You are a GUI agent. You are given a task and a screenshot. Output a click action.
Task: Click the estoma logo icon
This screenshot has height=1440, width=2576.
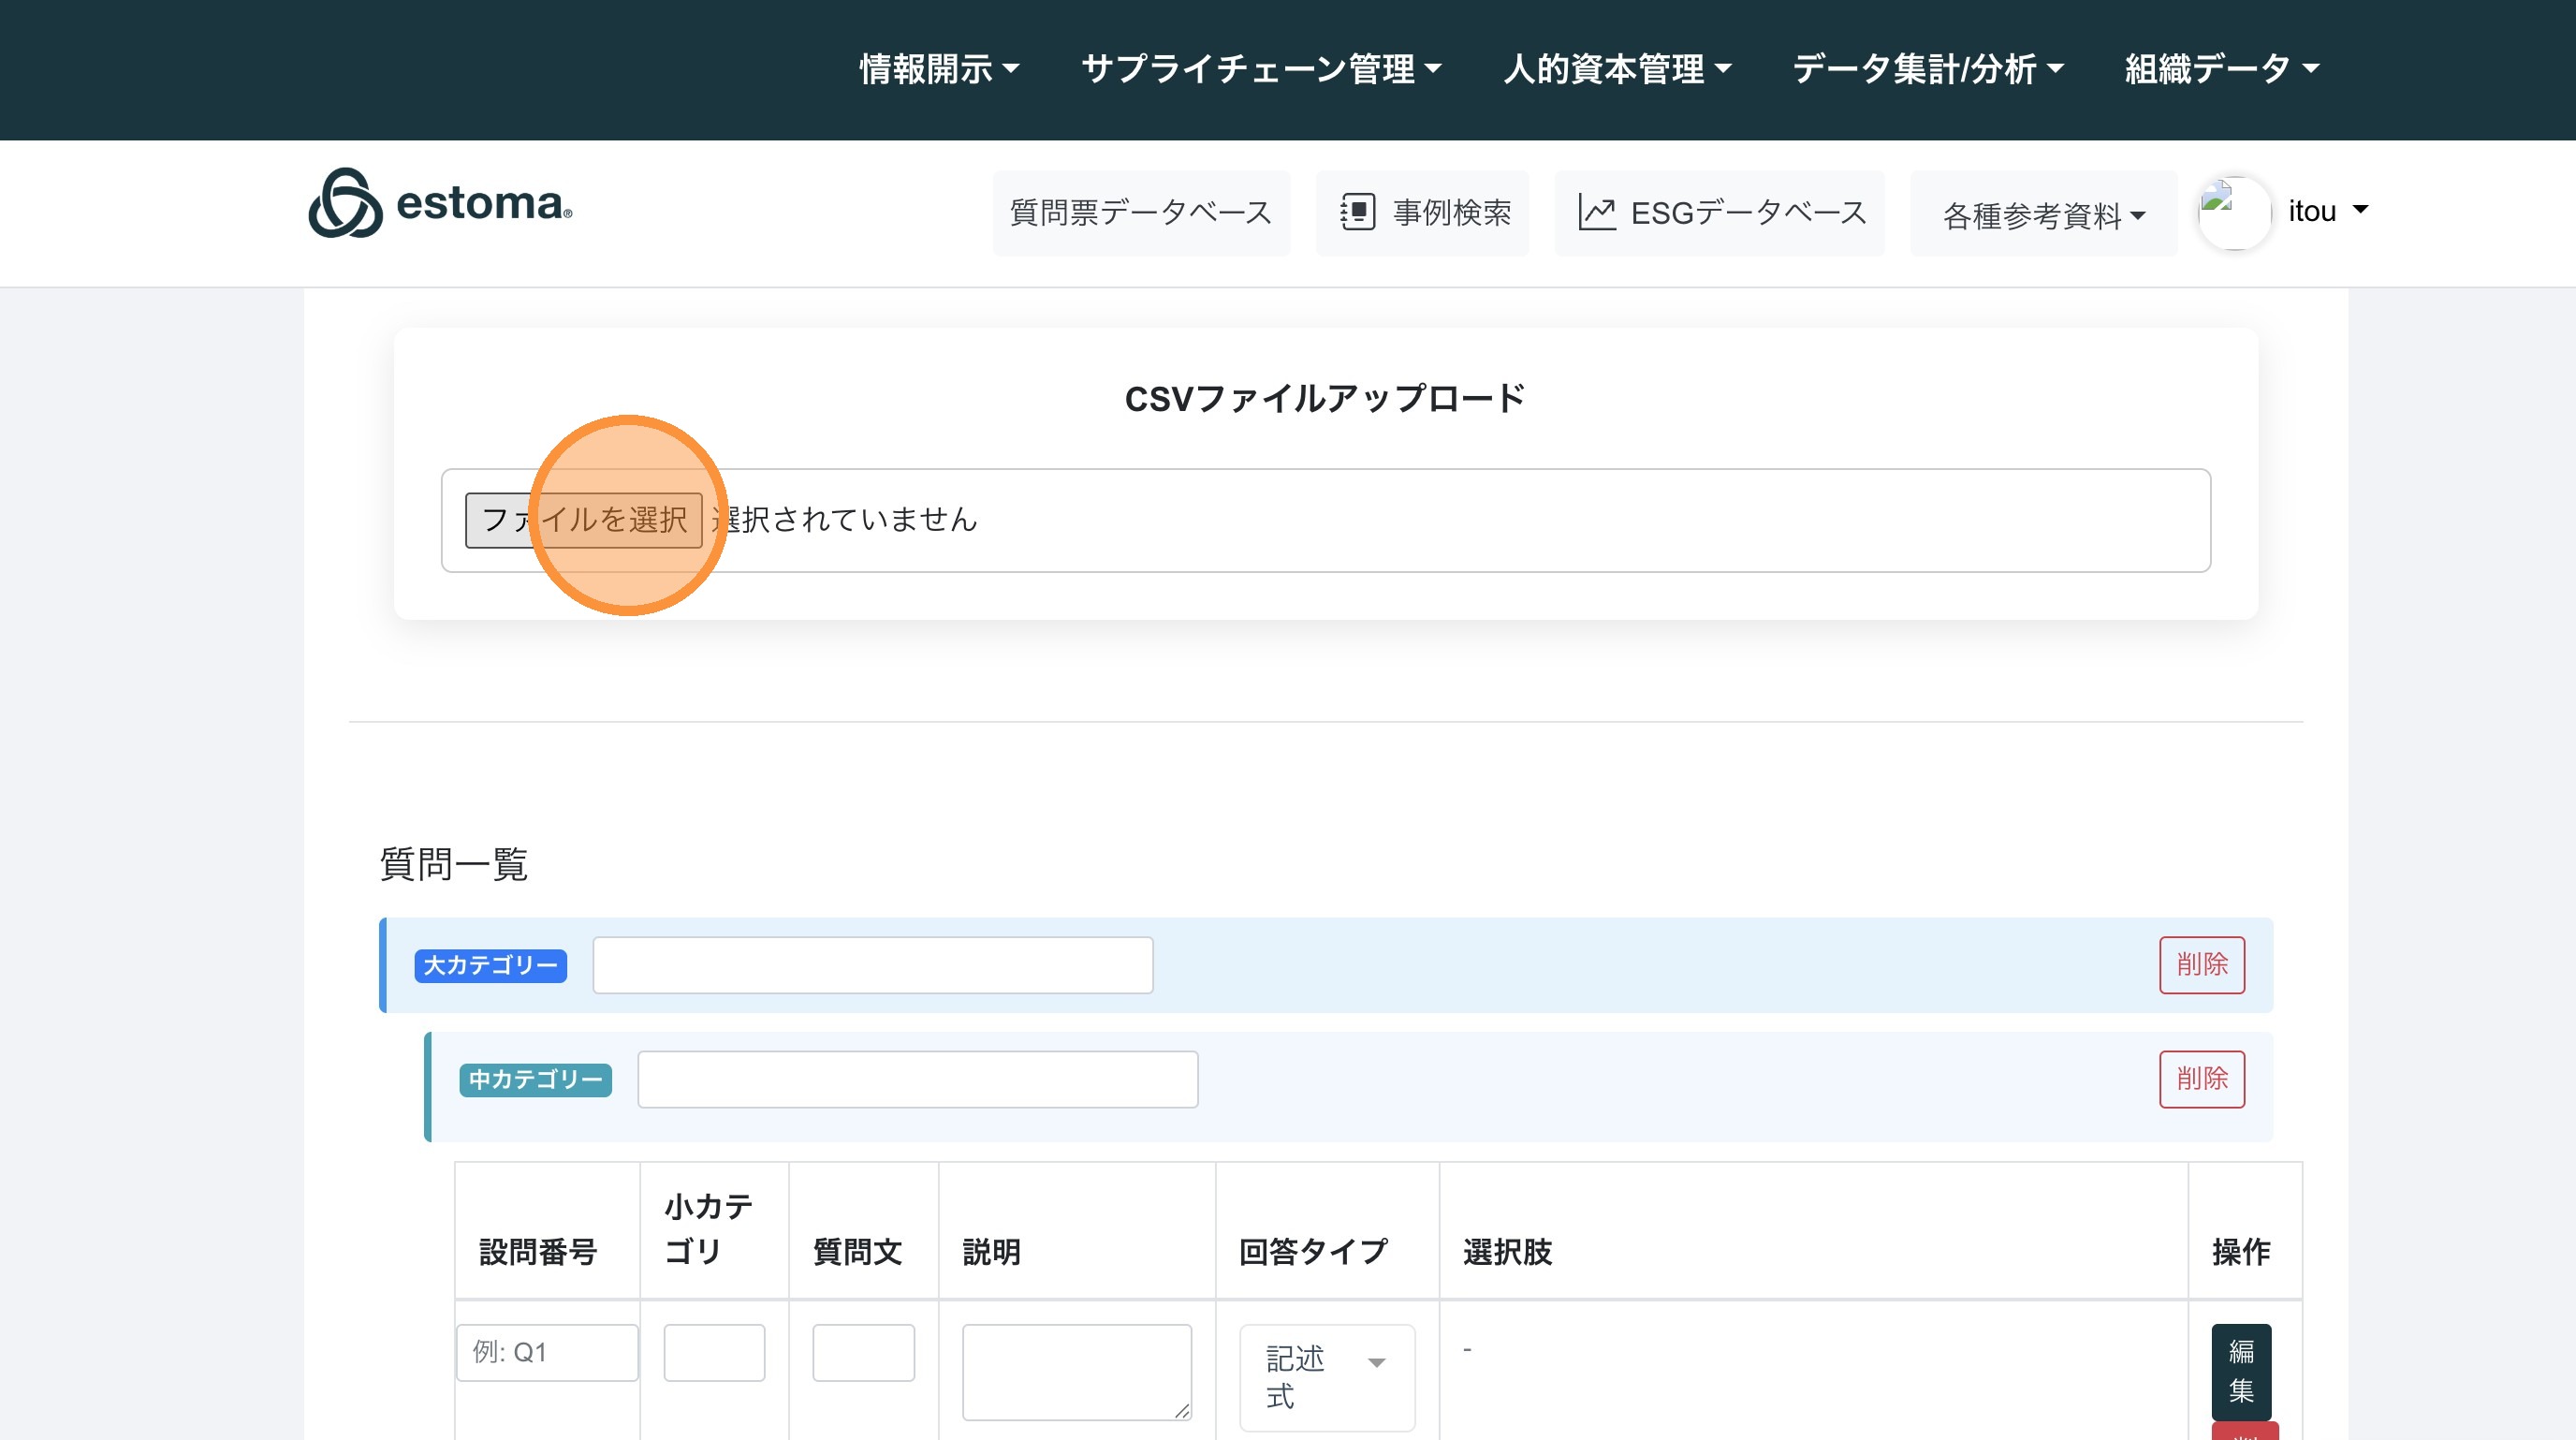pos(345,203)
